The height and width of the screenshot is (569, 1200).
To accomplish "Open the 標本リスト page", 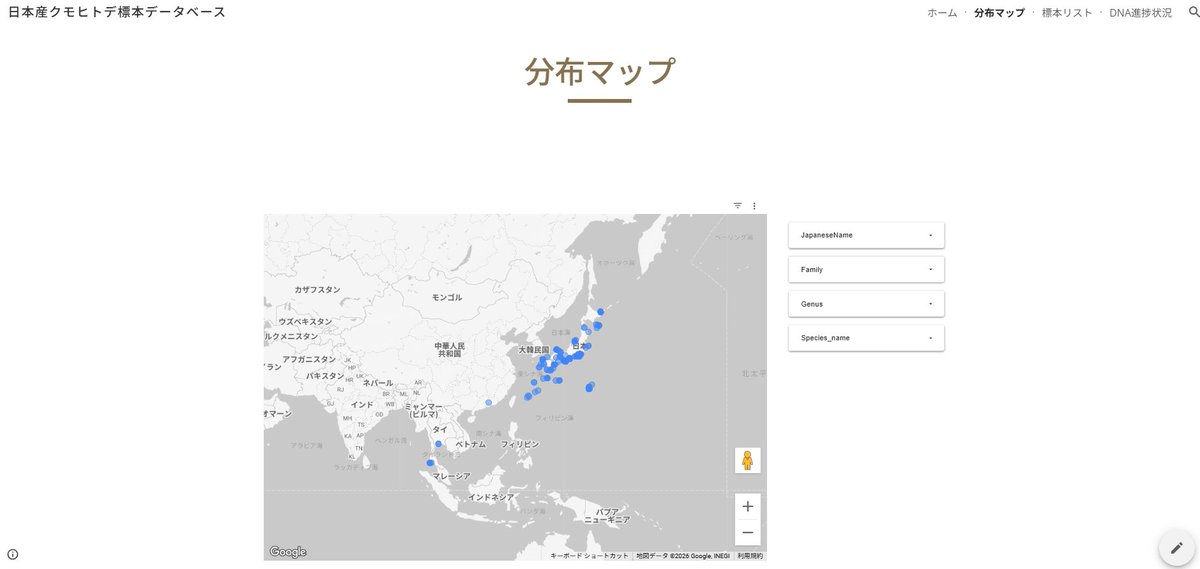I will pos(1067,13).
